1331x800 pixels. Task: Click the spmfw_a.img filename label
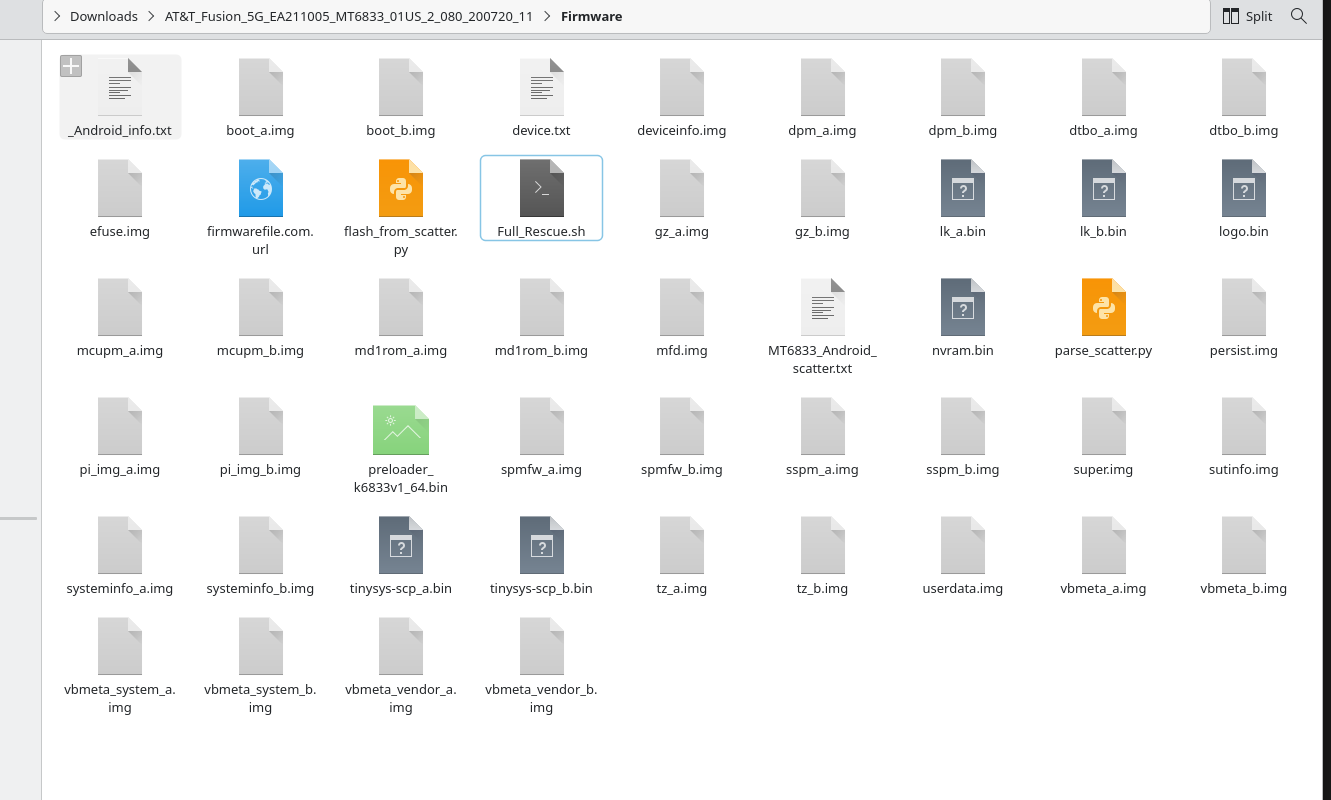coord(541,469)
